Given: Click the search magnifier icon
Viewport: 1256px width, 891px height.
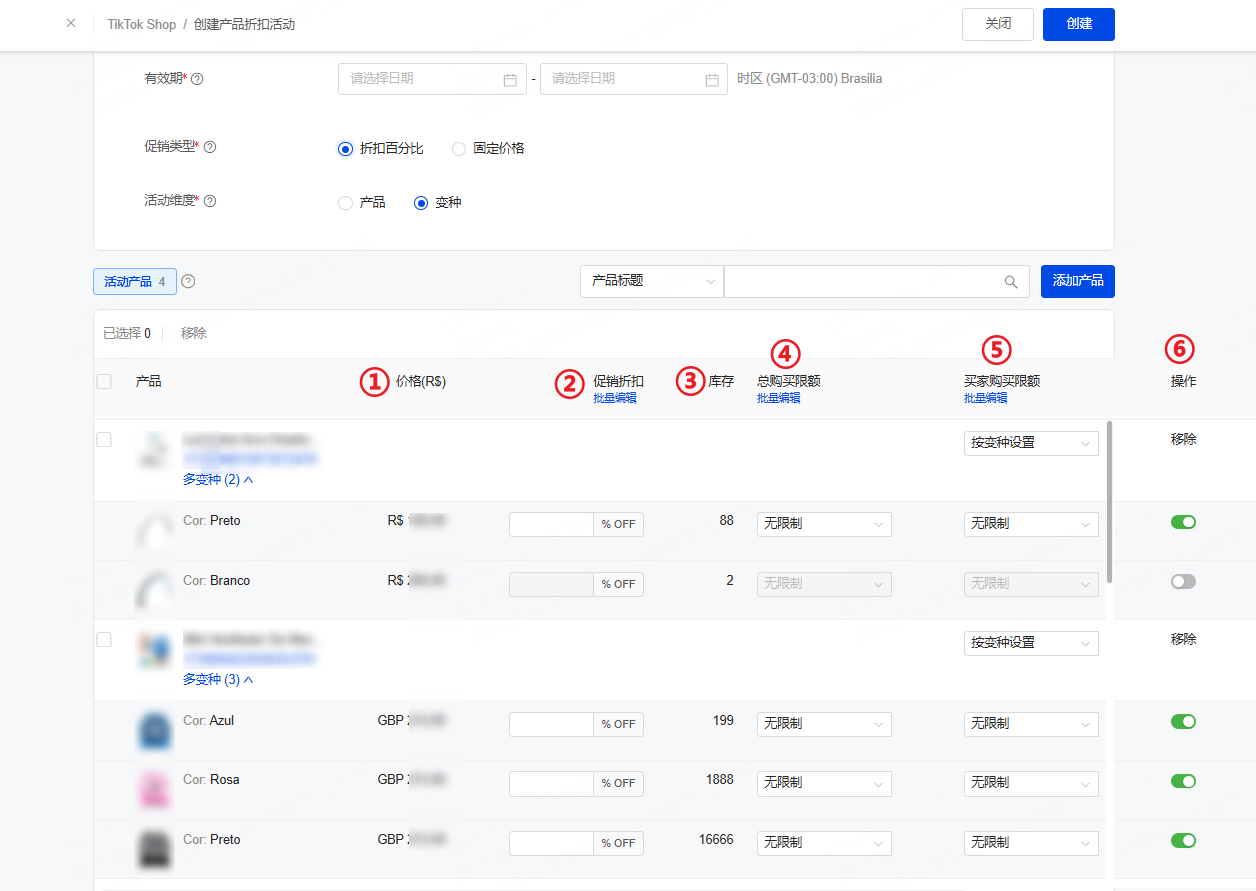Looking at the screenshot, I should [1011, 282].
